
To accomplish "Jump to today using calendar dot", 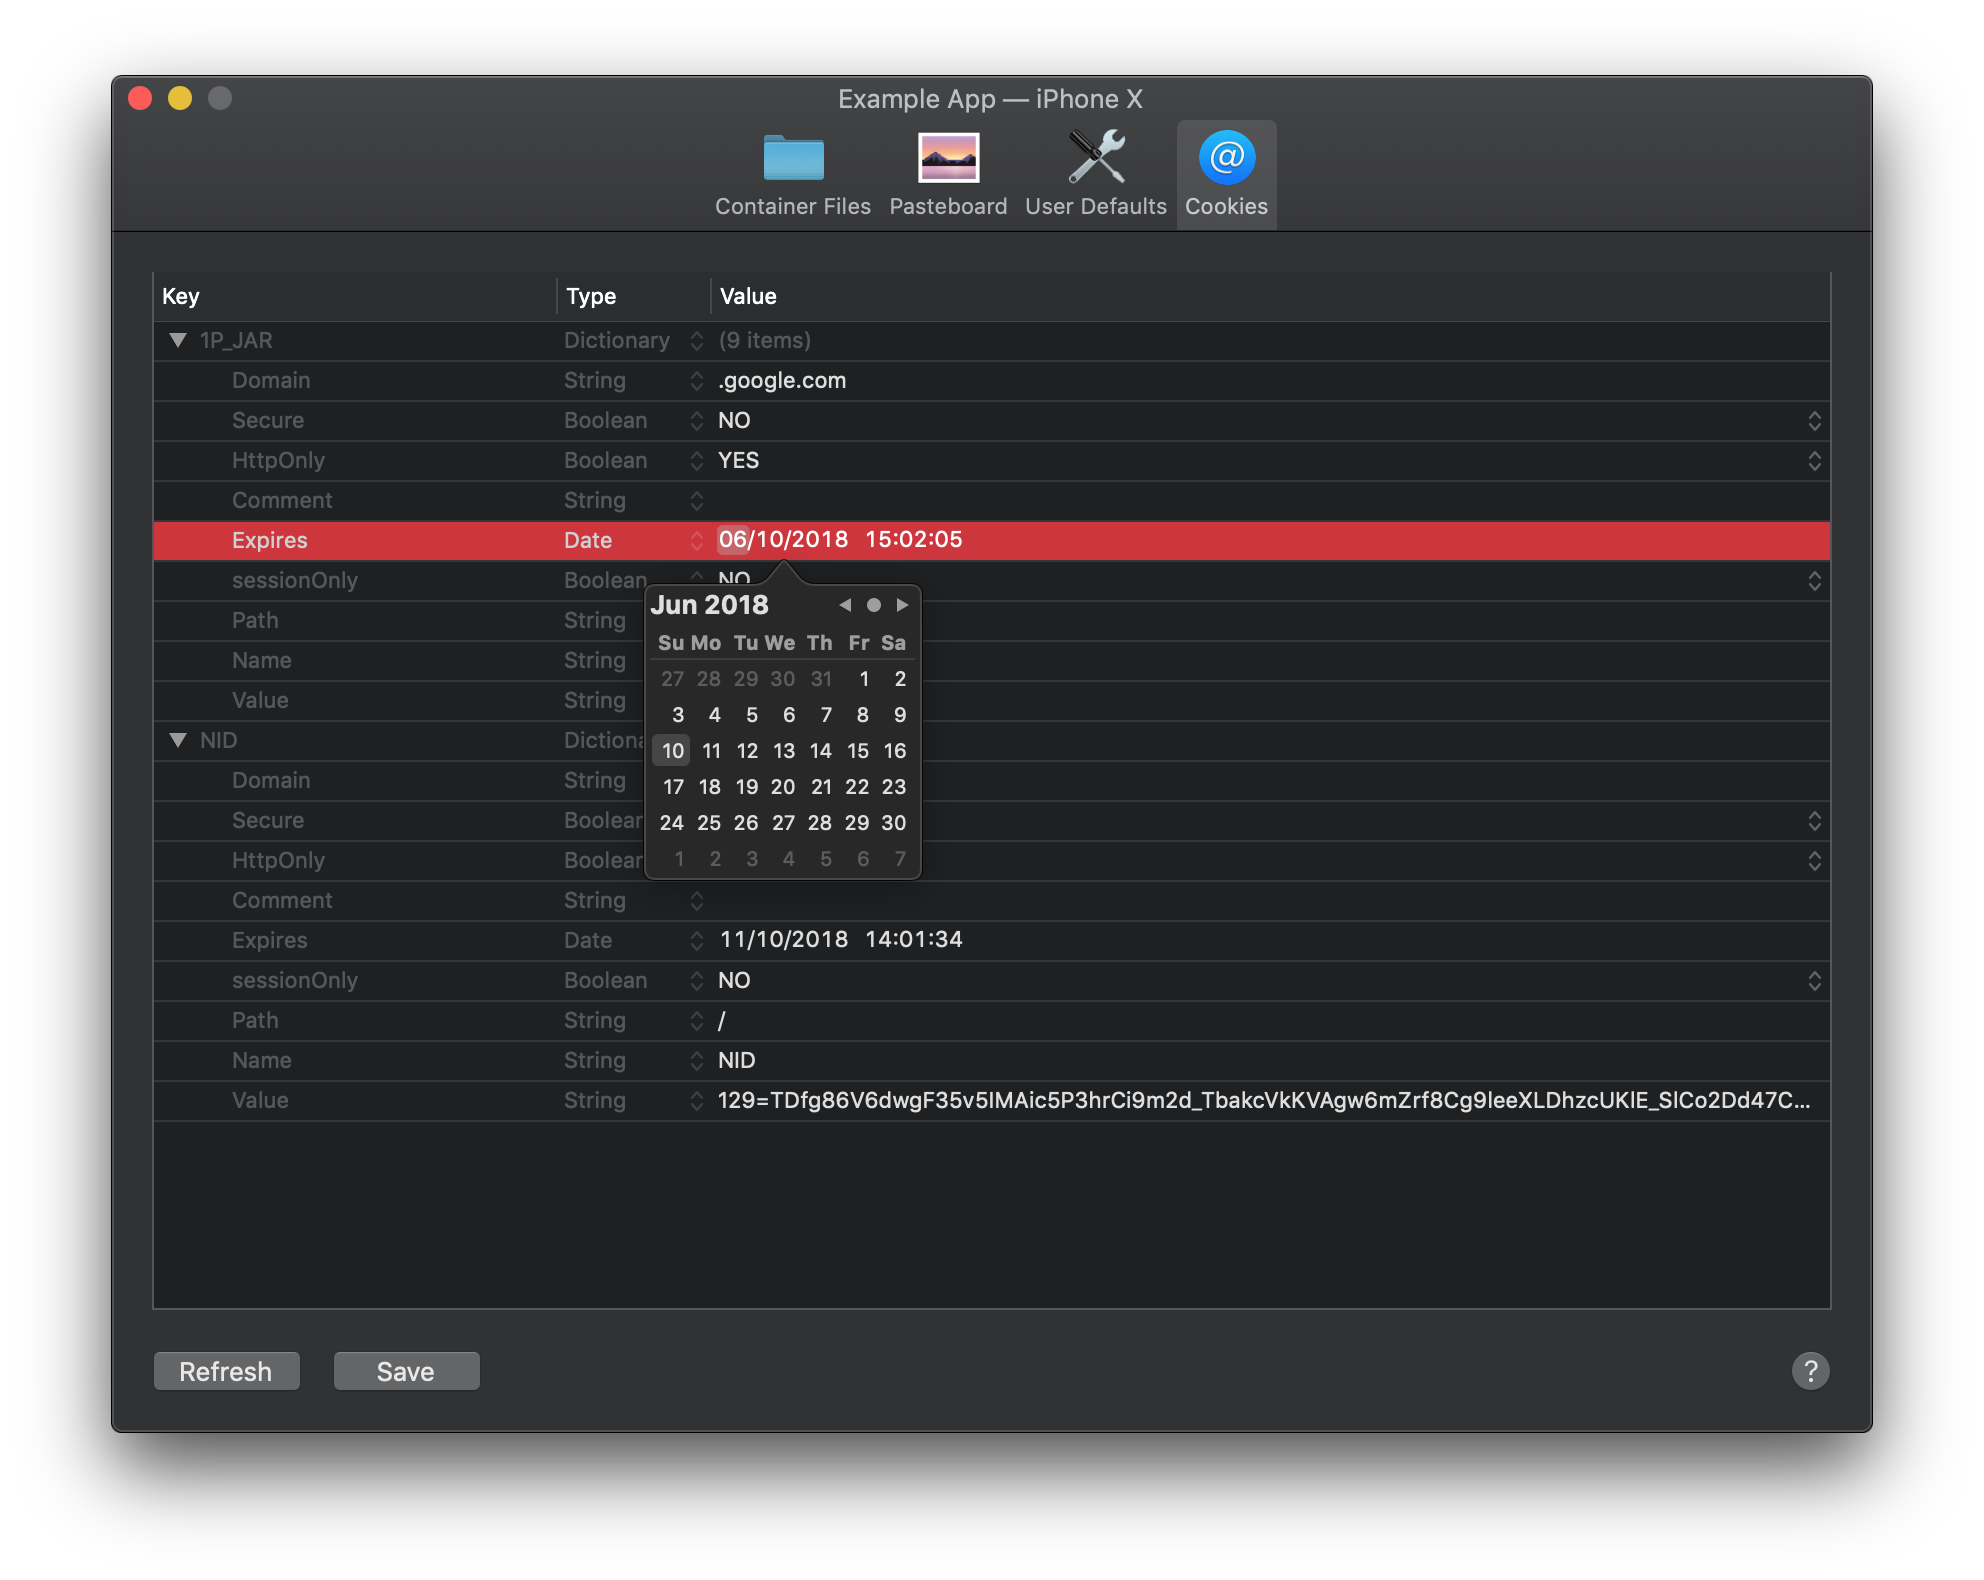I will click(873, 605).
